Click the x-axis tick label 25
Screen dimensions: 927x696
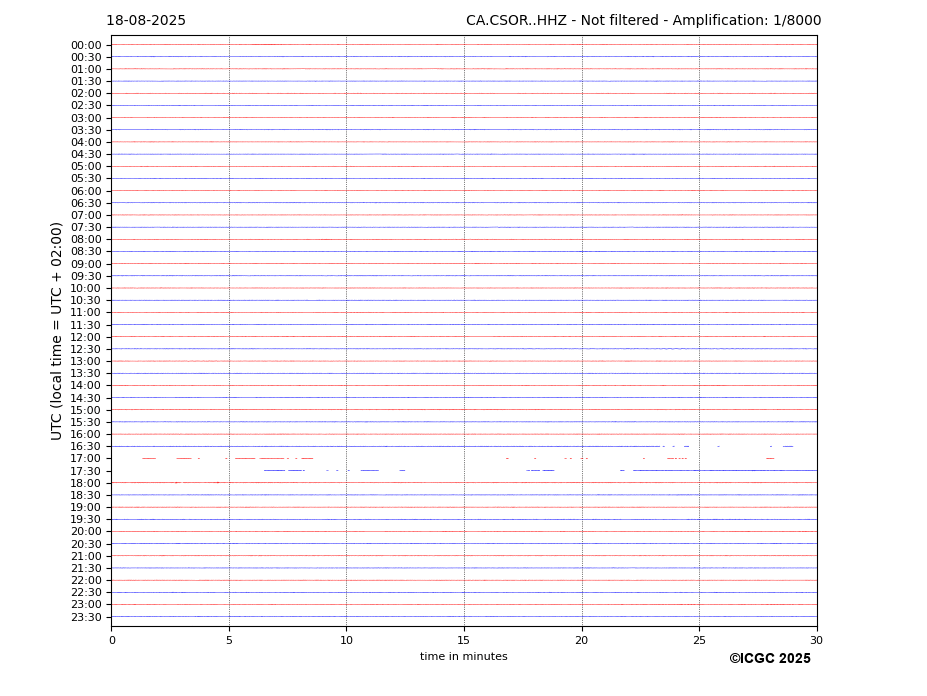(x=699, y=640)
